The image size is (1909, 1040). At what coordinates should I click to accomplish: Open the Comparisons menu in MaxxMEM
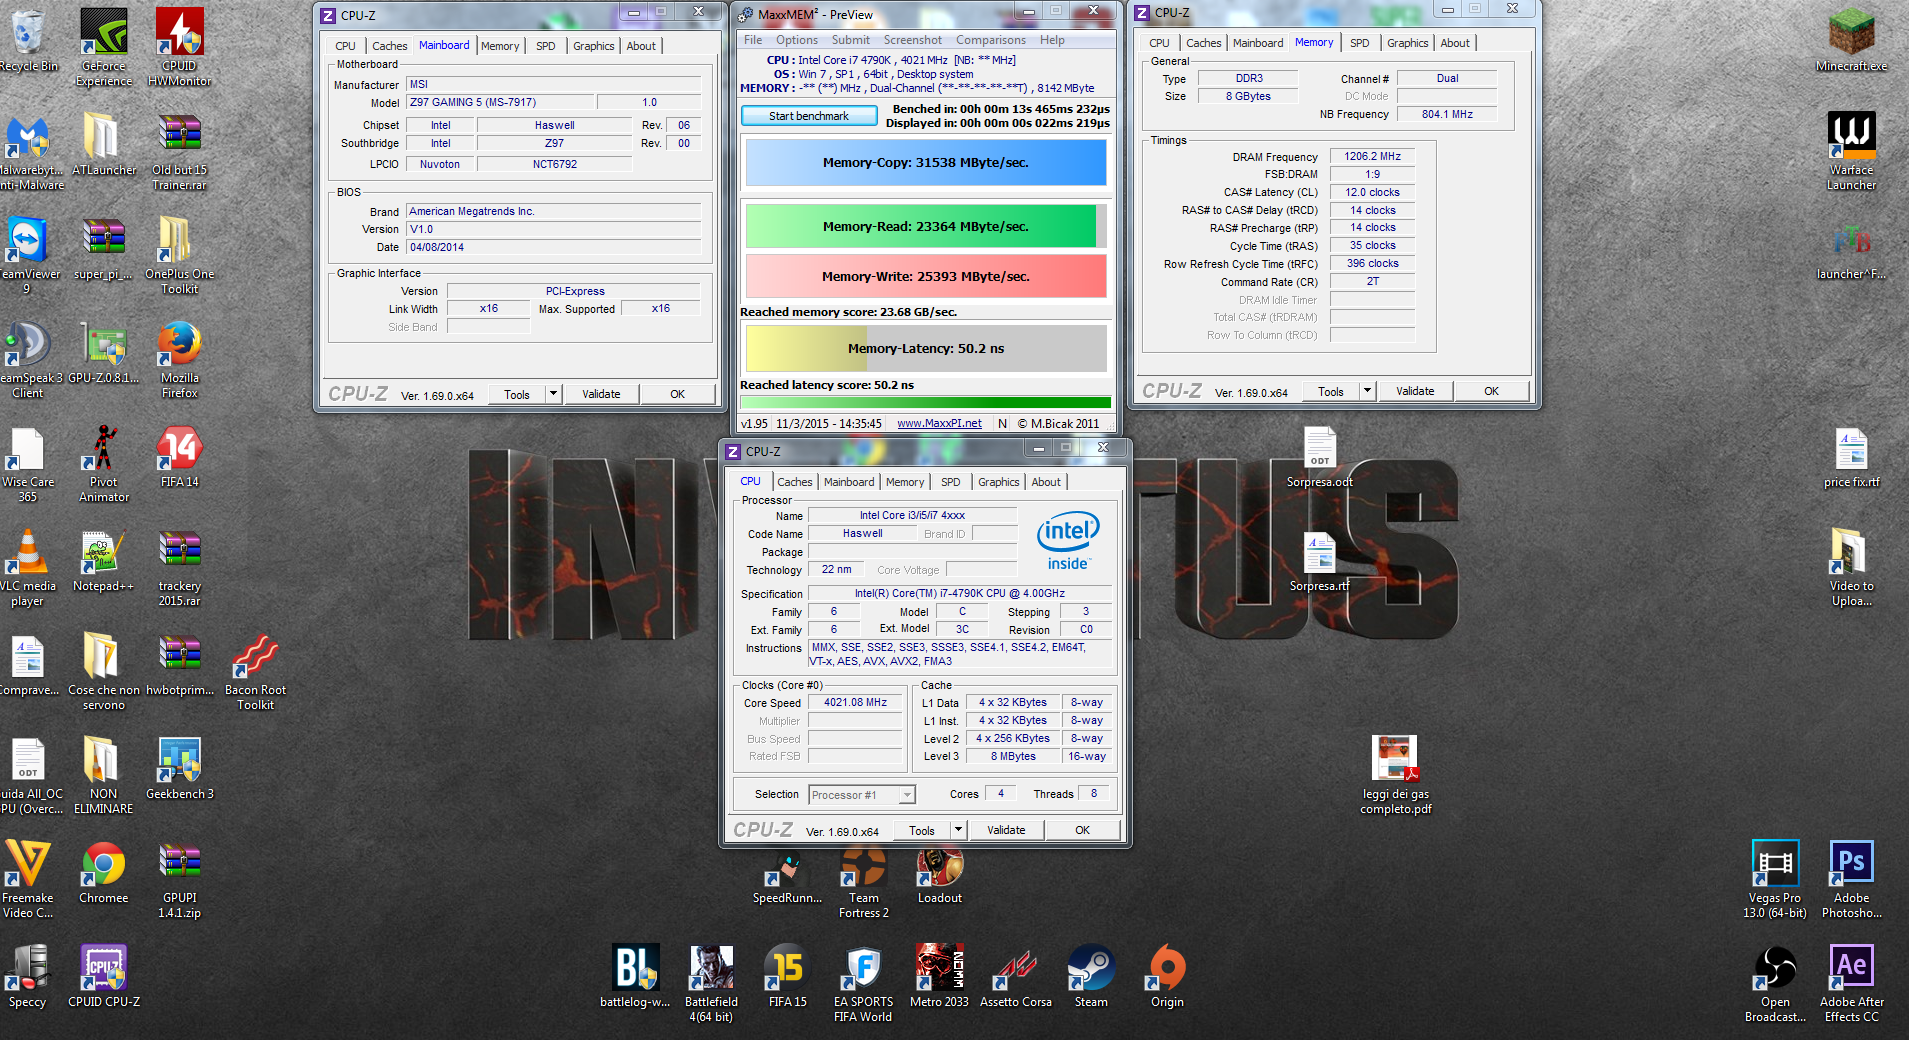[x=991, y=40]
